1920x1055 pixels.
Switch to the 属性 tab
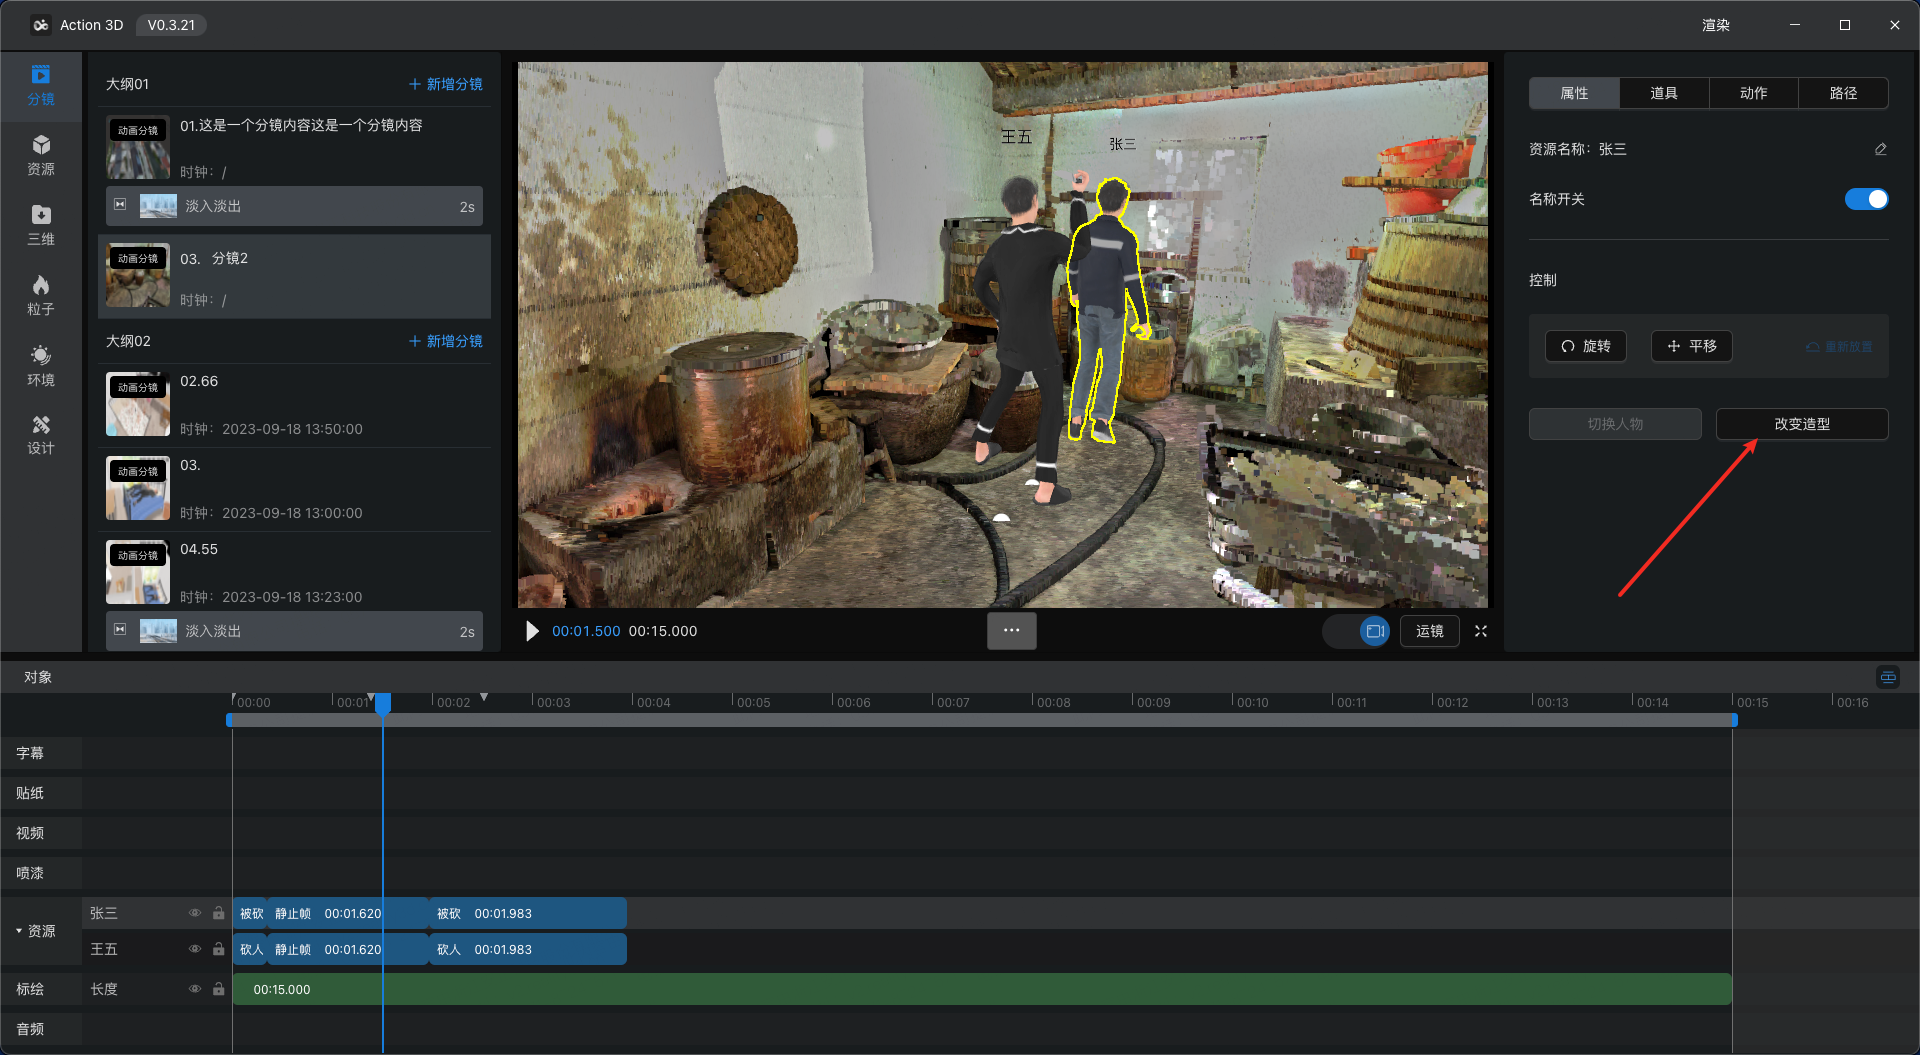pyautogui.click(x=1574, y=93)
